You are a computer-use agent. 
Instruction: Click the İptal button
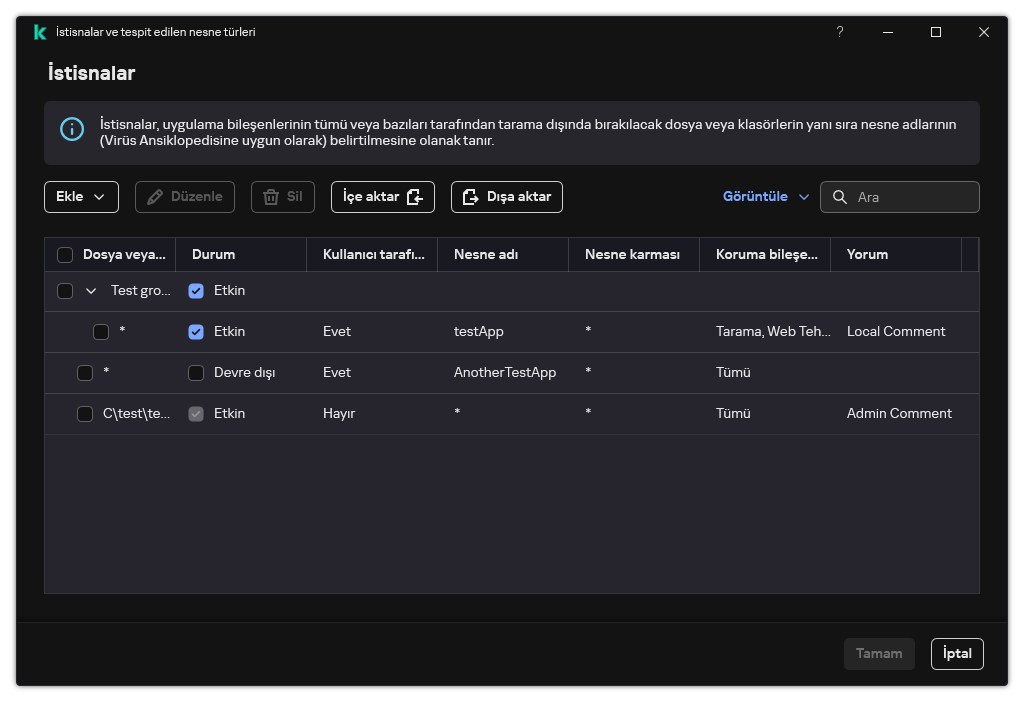click(957, 654)
